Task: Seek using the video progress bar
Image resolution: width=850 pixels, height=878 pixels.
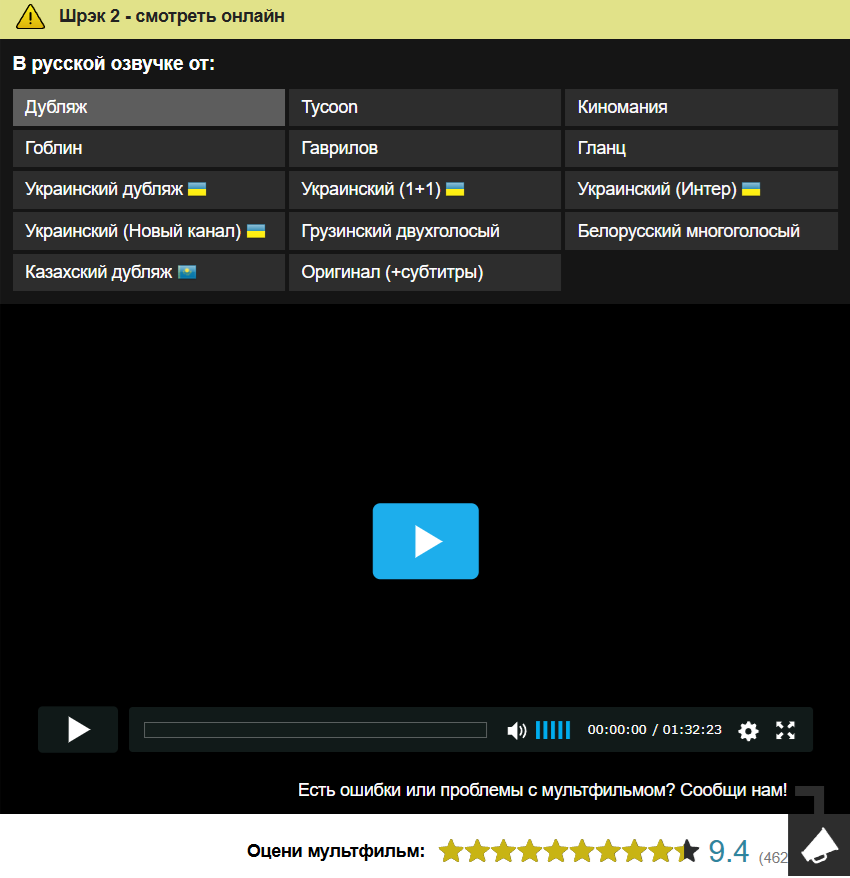Action: [x=315, y=730]
